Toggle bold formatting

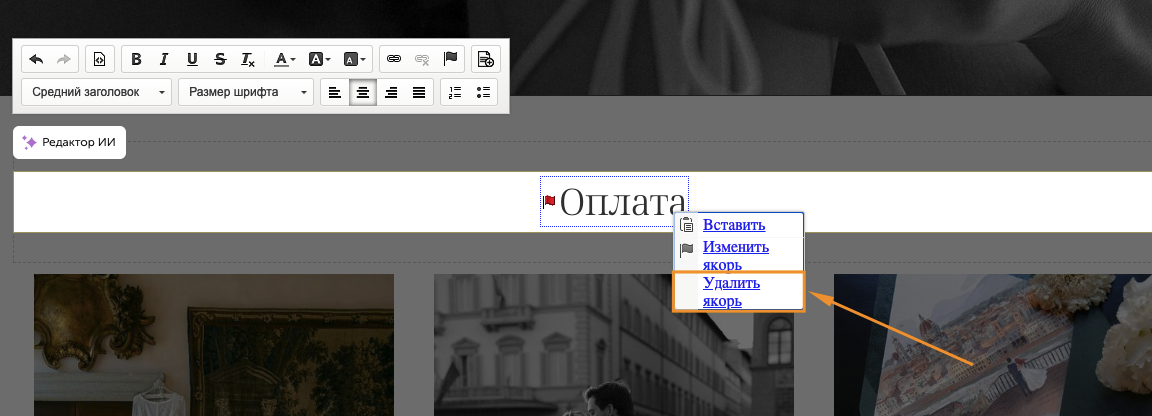click(137, 59)
